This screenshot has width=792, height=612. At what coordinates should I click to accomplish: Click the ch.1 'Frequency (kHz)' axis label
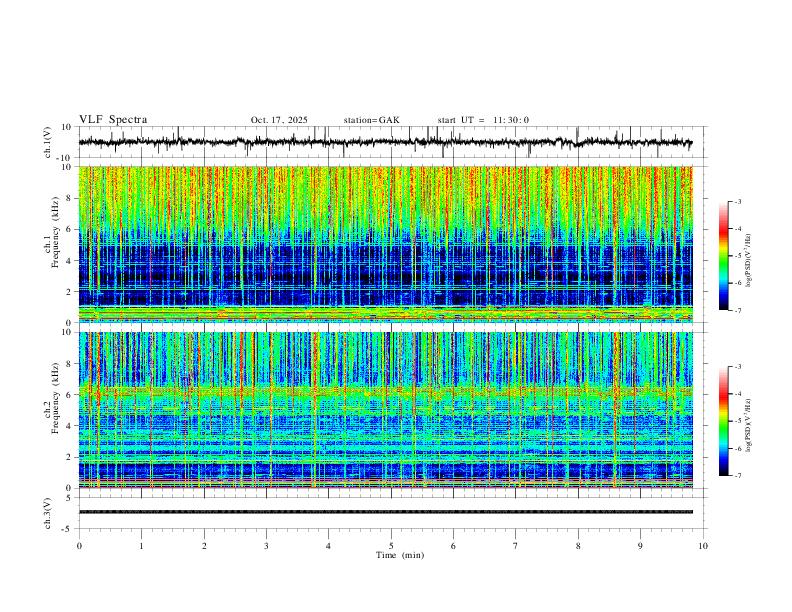[x=56, y=233]
